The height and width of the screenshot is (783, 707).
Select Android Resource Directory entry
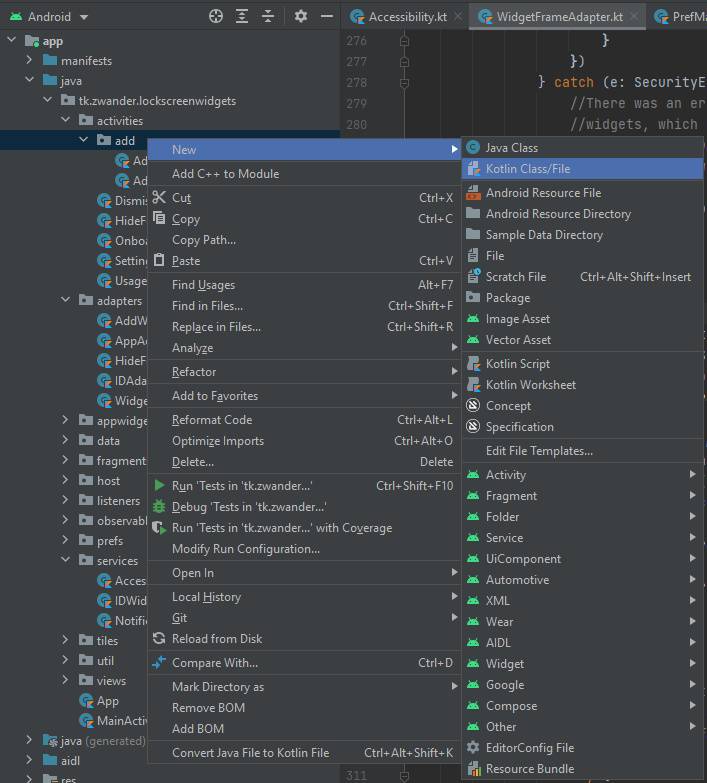(x=583, y=214)
